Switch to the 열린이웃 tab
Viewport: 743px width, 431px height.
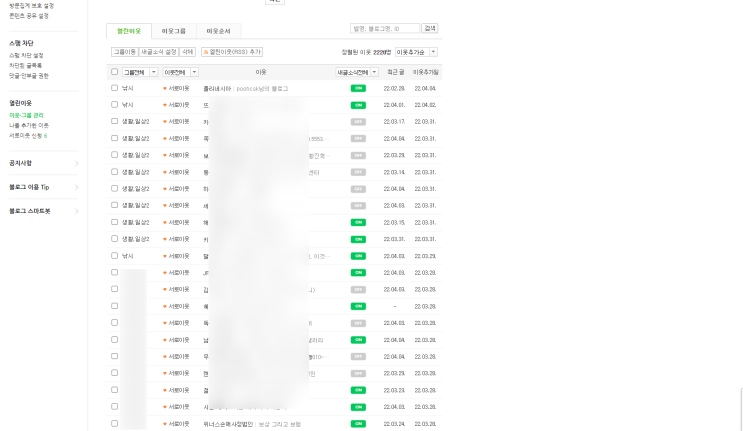coord(129,31)
